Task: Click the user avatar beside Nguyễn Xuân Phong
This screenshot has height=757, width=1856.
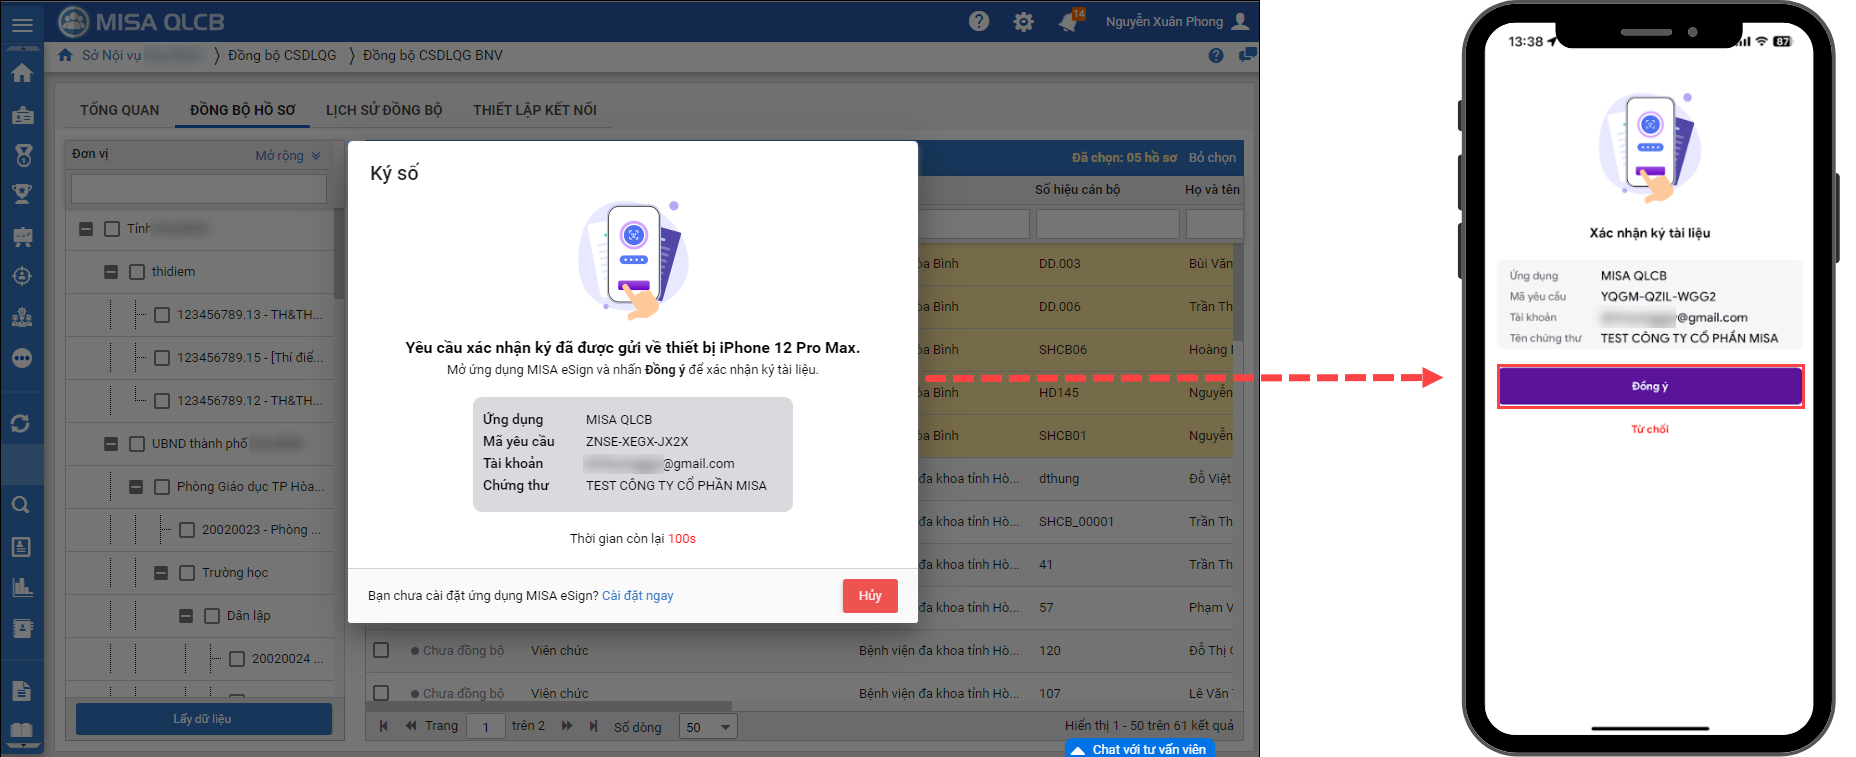Action: point(1241,21)
